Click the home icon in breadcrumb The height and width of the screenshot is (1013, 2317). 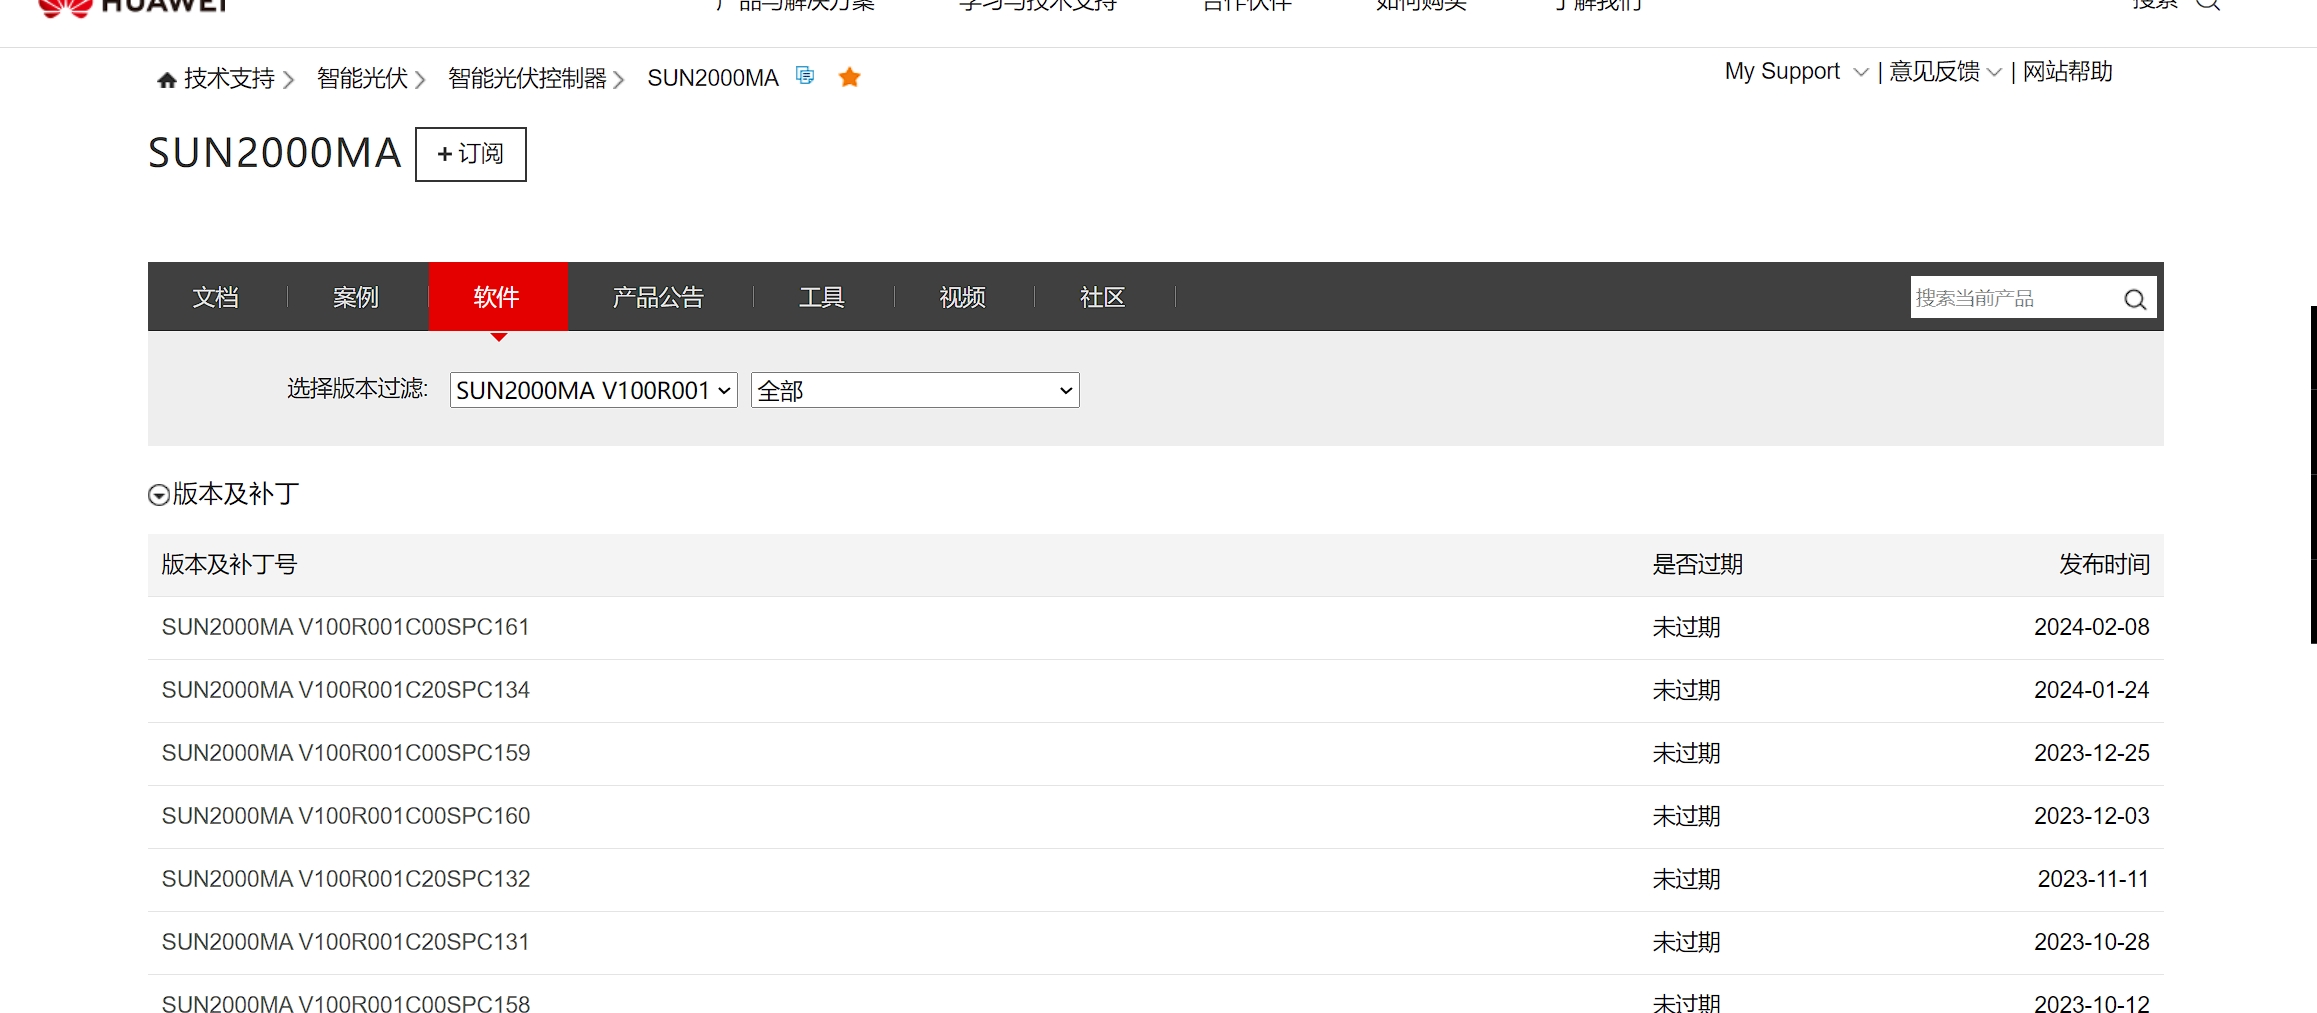point(167,80)
